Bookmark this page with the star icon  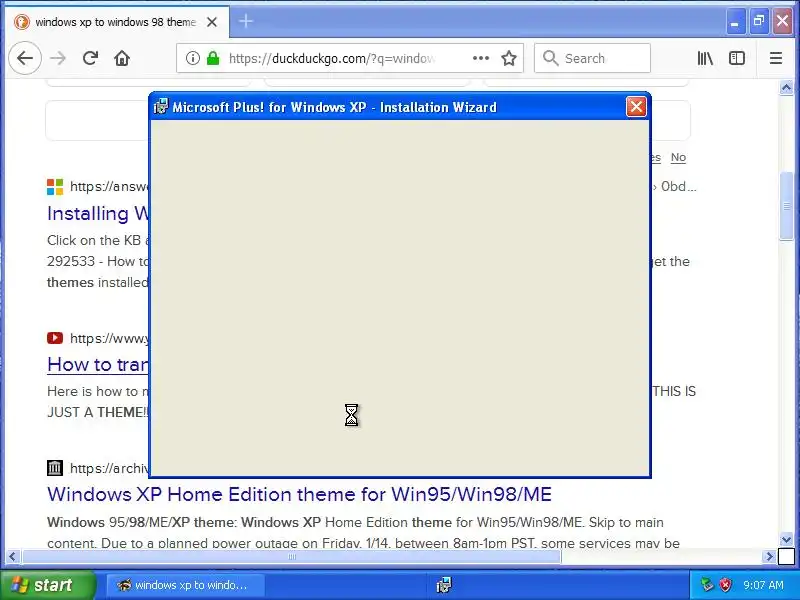pos(509,58)
